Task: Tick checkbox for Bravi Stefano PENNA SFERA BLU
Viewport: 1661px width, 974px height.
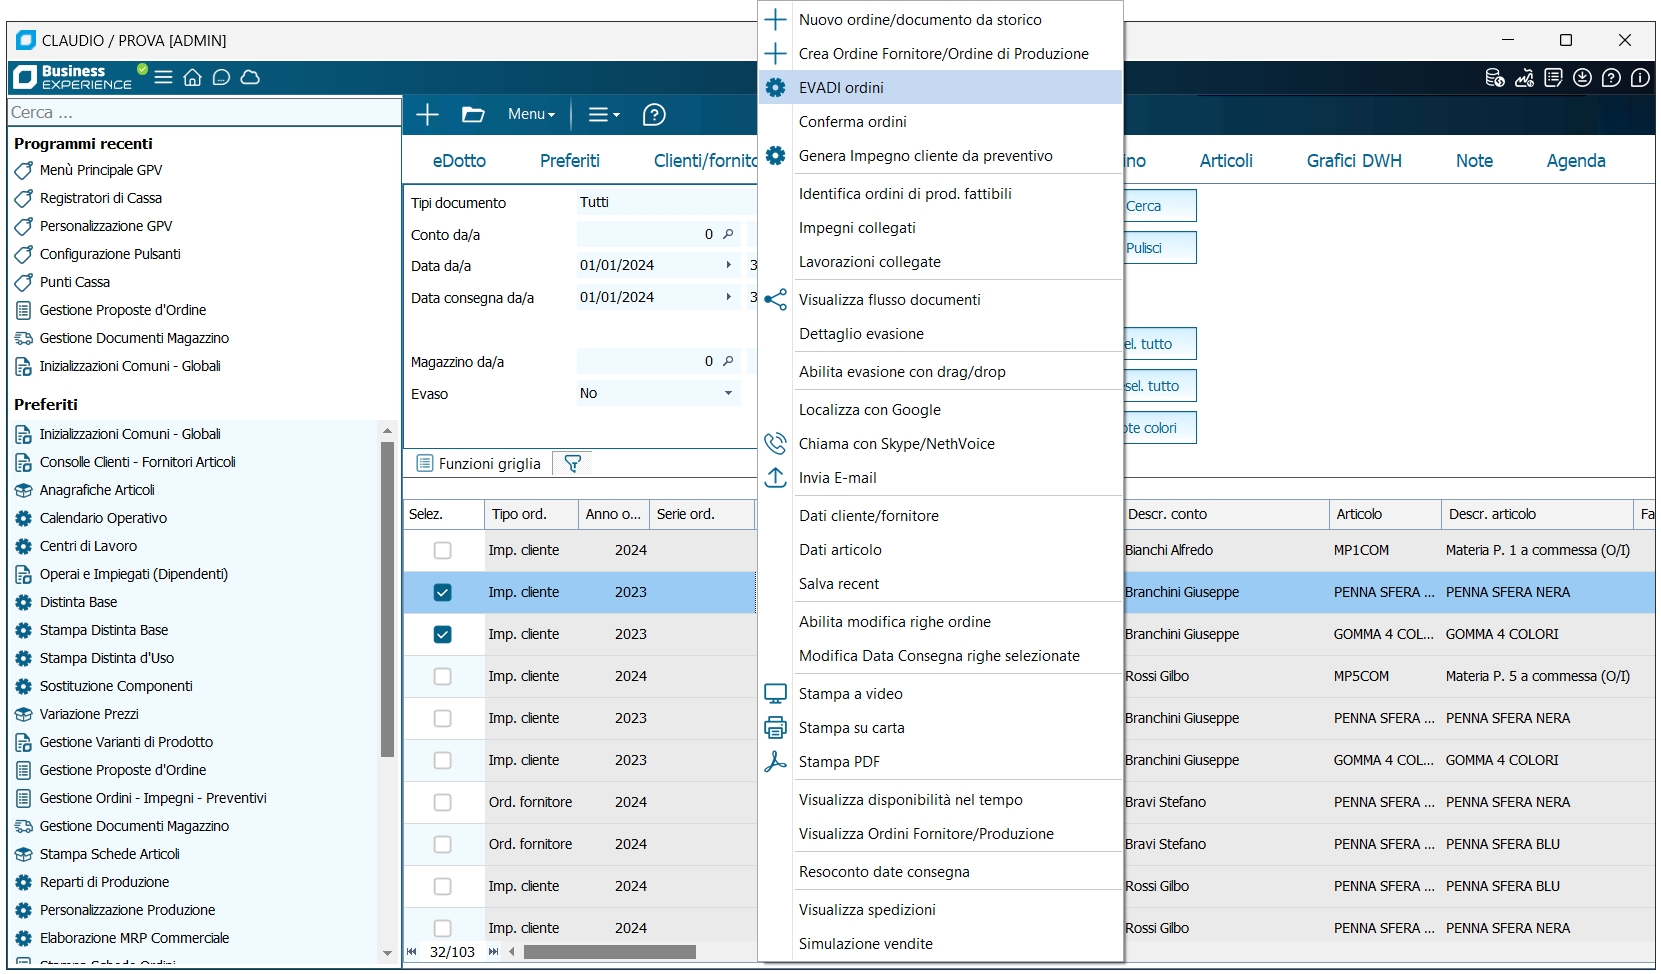Action: coord(442,844)
